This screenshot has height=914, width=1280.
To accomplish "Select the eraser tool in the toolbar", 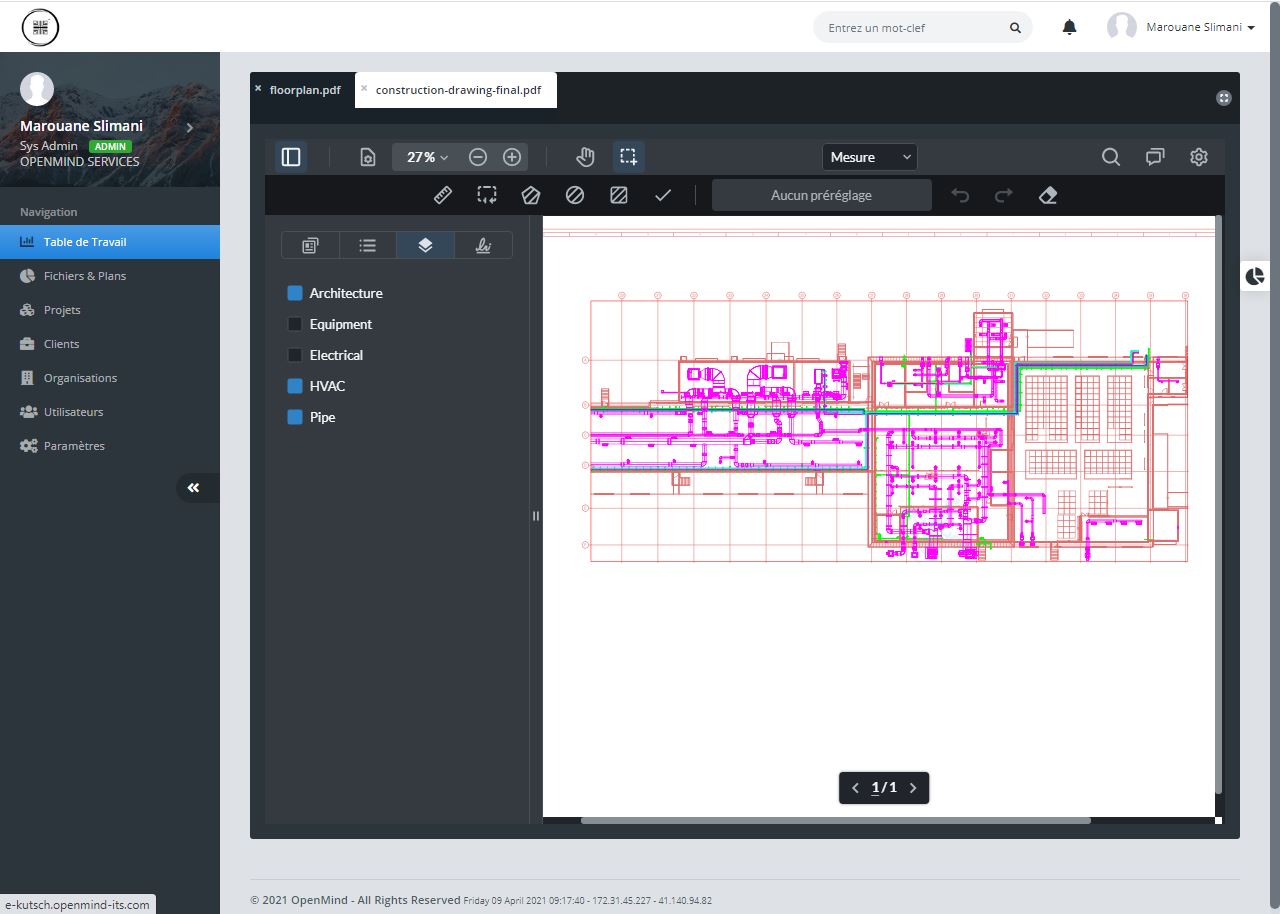I will [x=1047, y=195].
